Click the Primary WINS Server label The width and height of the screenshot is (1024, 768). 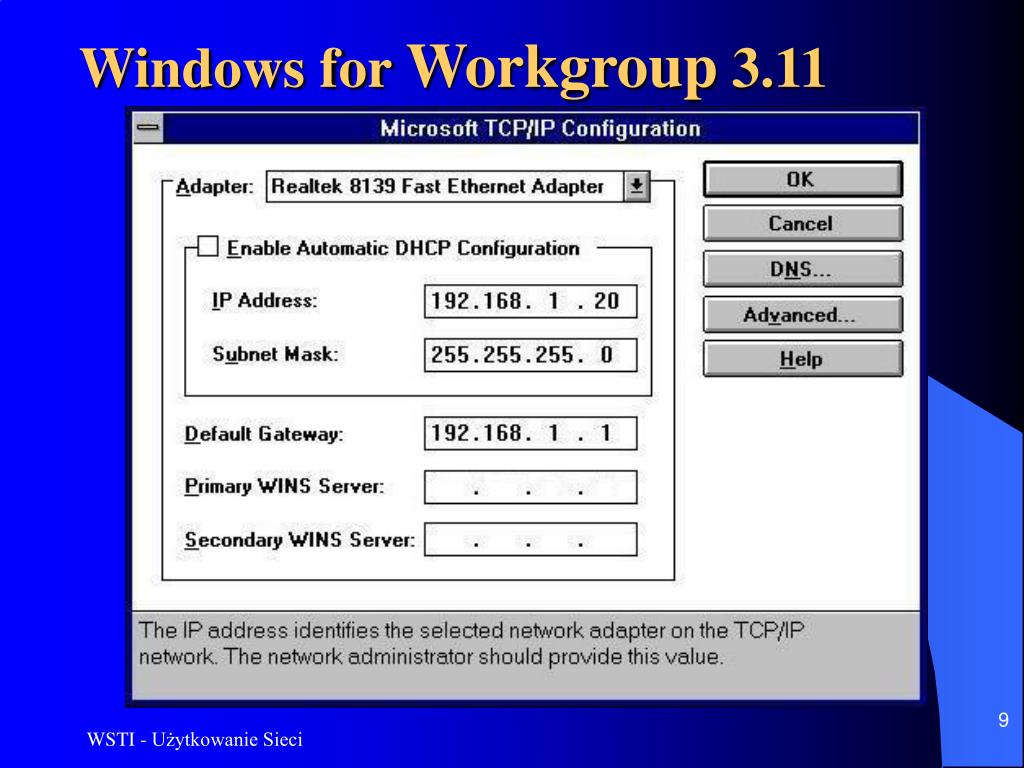284,487
